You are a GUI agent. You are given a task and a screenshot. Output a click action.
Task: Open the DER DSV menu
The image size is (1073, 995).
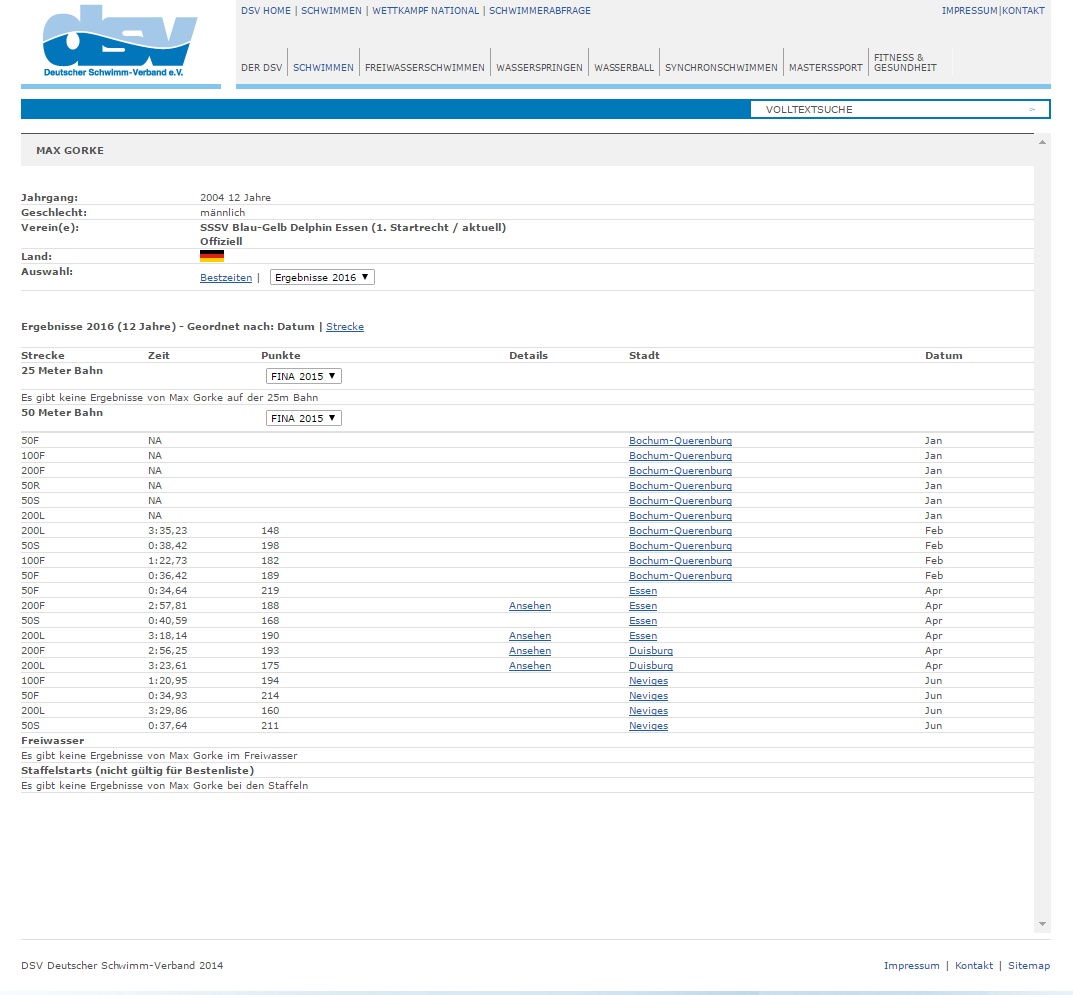(261, 68)
